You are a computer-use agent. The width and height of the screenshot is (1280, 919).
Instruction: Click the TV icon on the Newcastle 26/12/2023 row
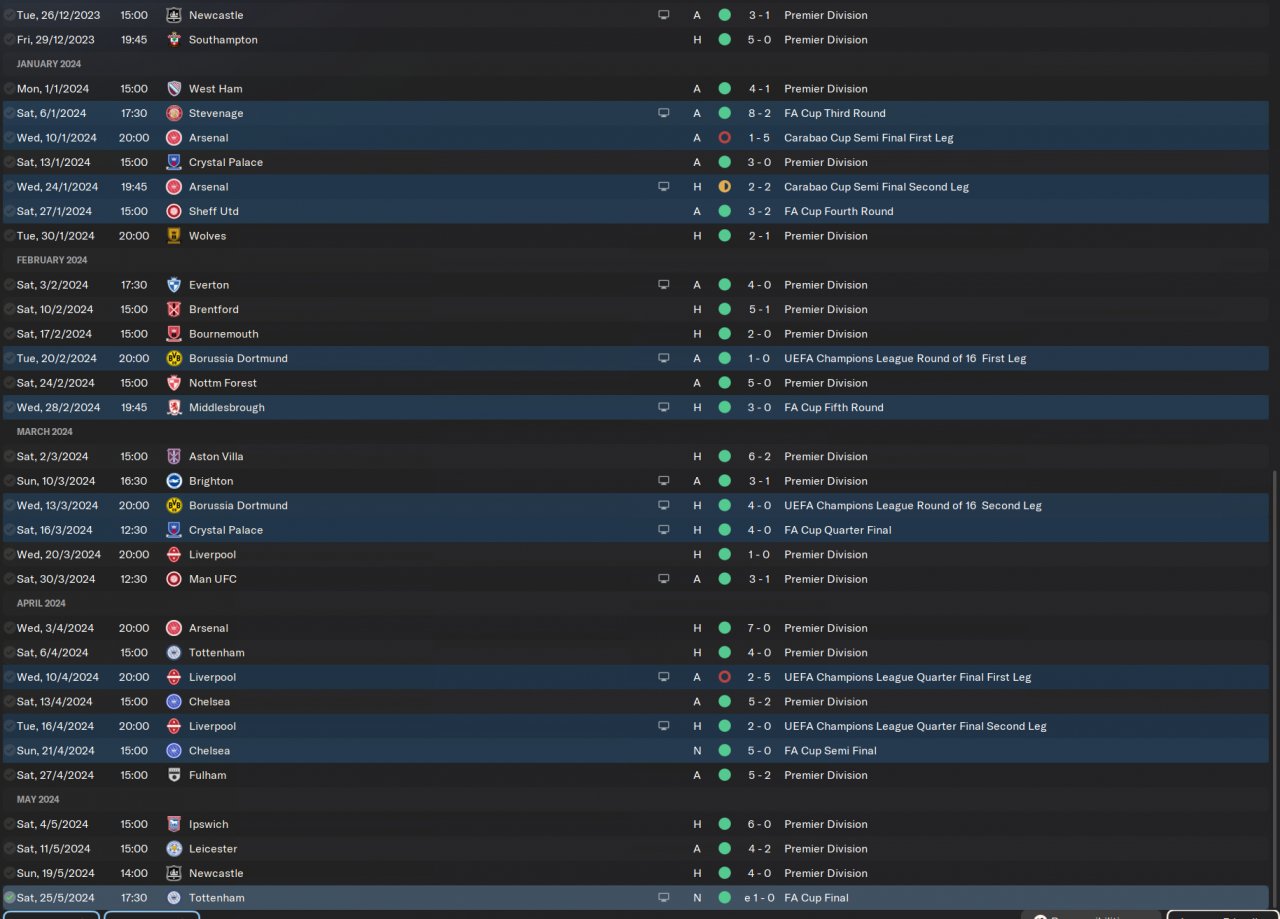tap(663, 15)
